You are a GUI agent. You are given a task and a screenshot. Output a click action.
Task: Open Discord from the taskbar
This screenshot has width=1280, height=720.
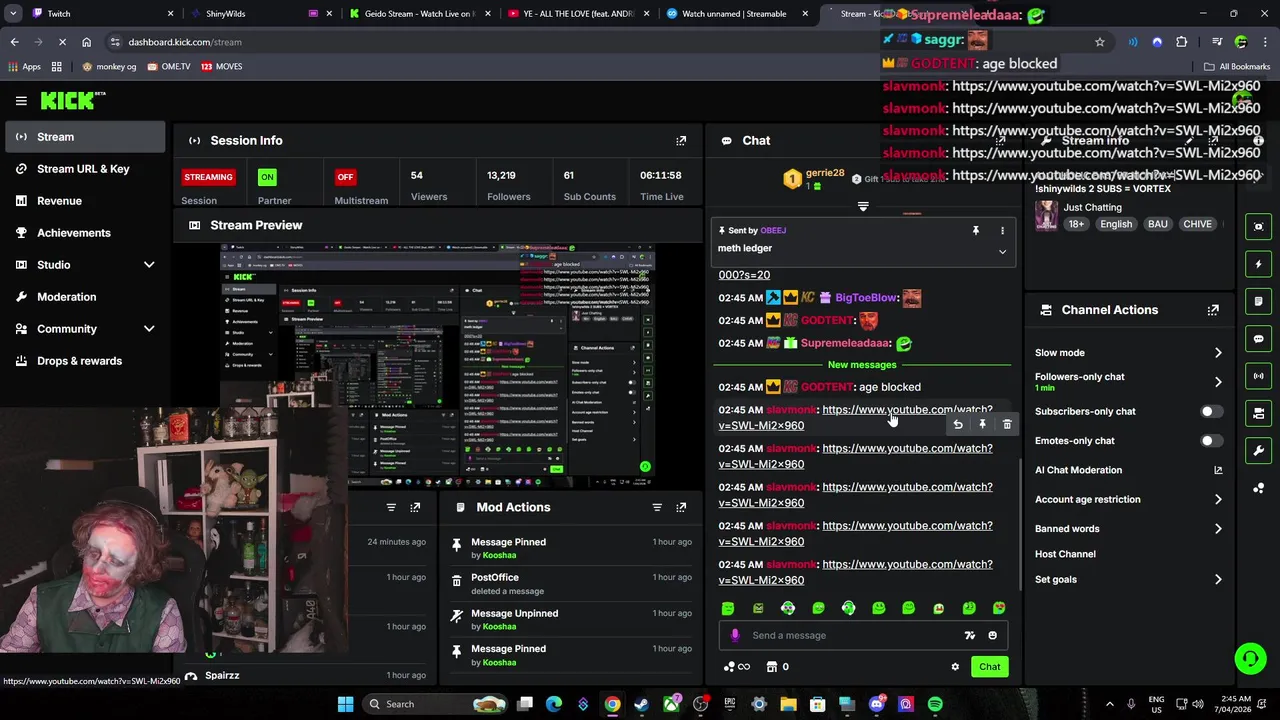[877, 704]
